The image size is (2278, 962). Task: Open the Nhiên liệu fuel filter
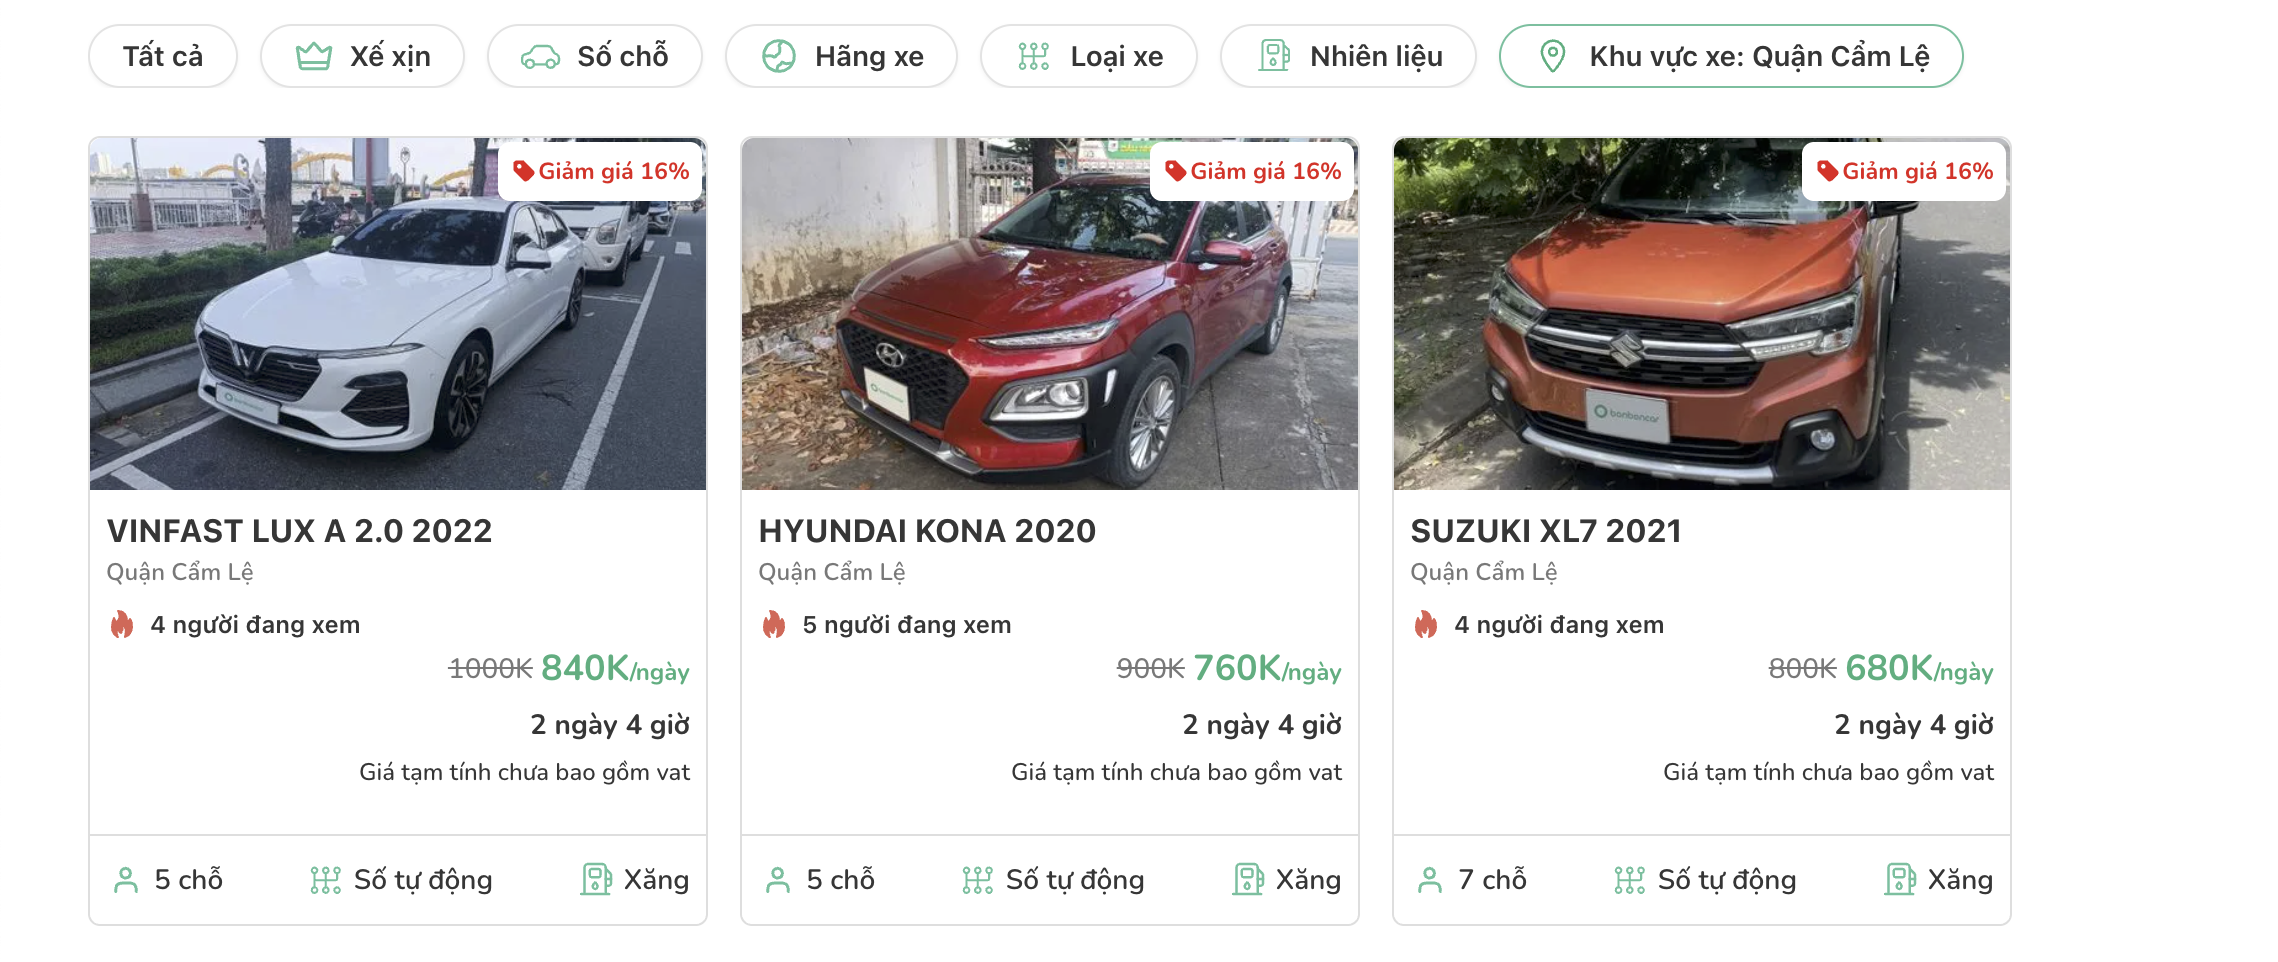tap(1348, 56)
